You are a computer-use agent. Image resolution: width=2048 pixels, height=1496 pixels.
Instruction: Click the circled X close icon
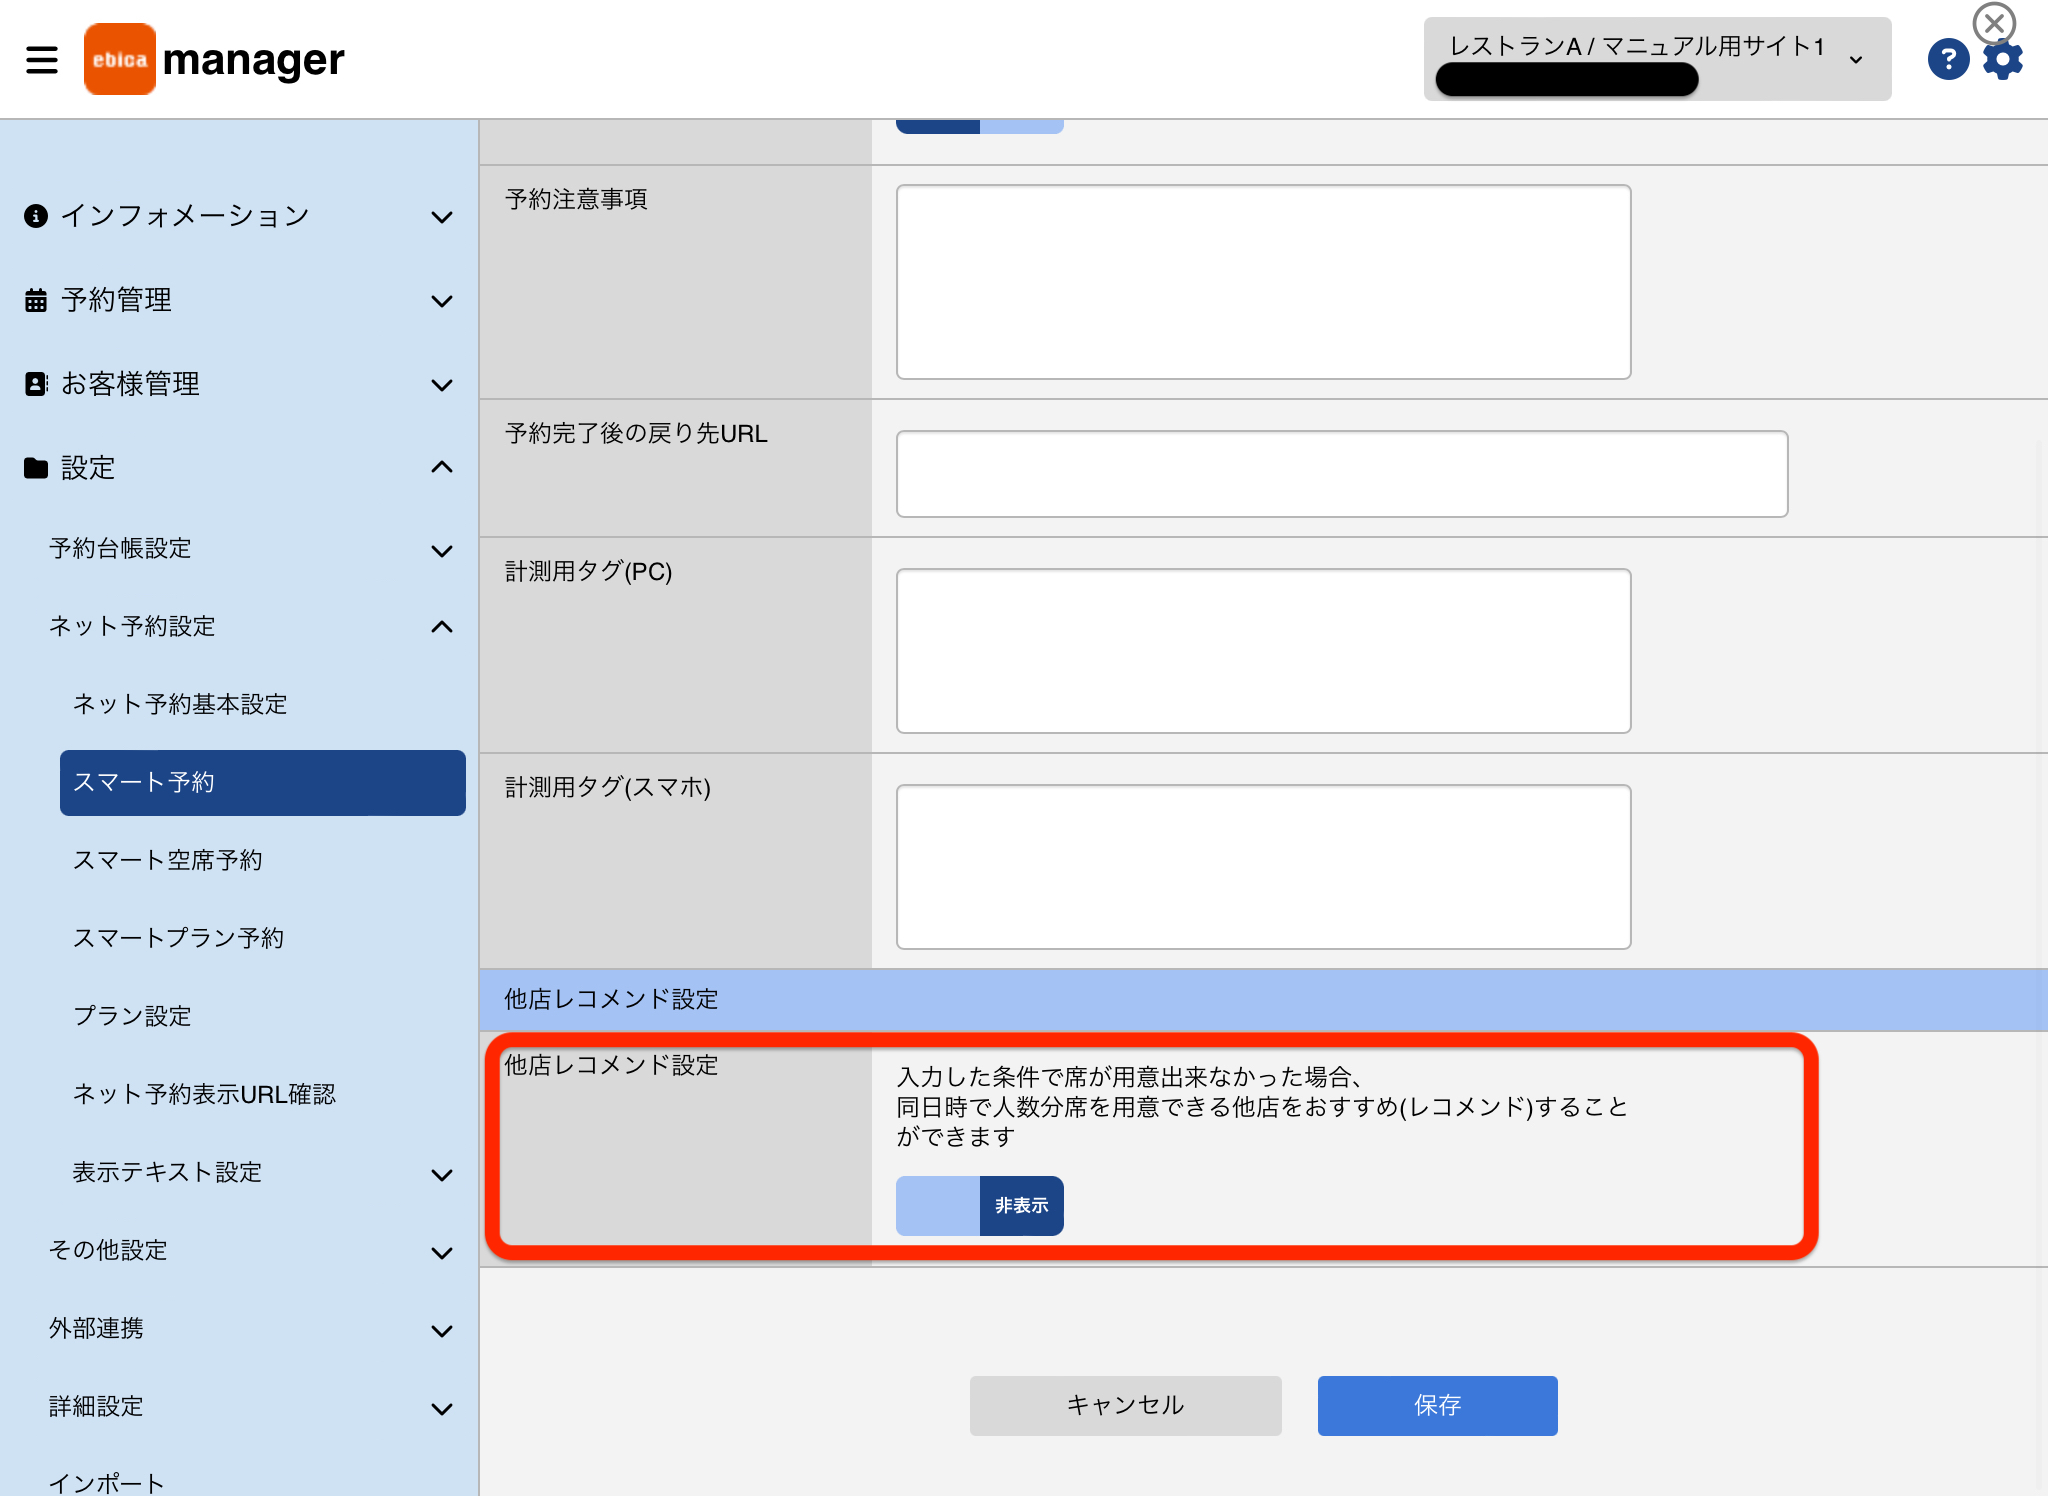(x=1994, y=22)
